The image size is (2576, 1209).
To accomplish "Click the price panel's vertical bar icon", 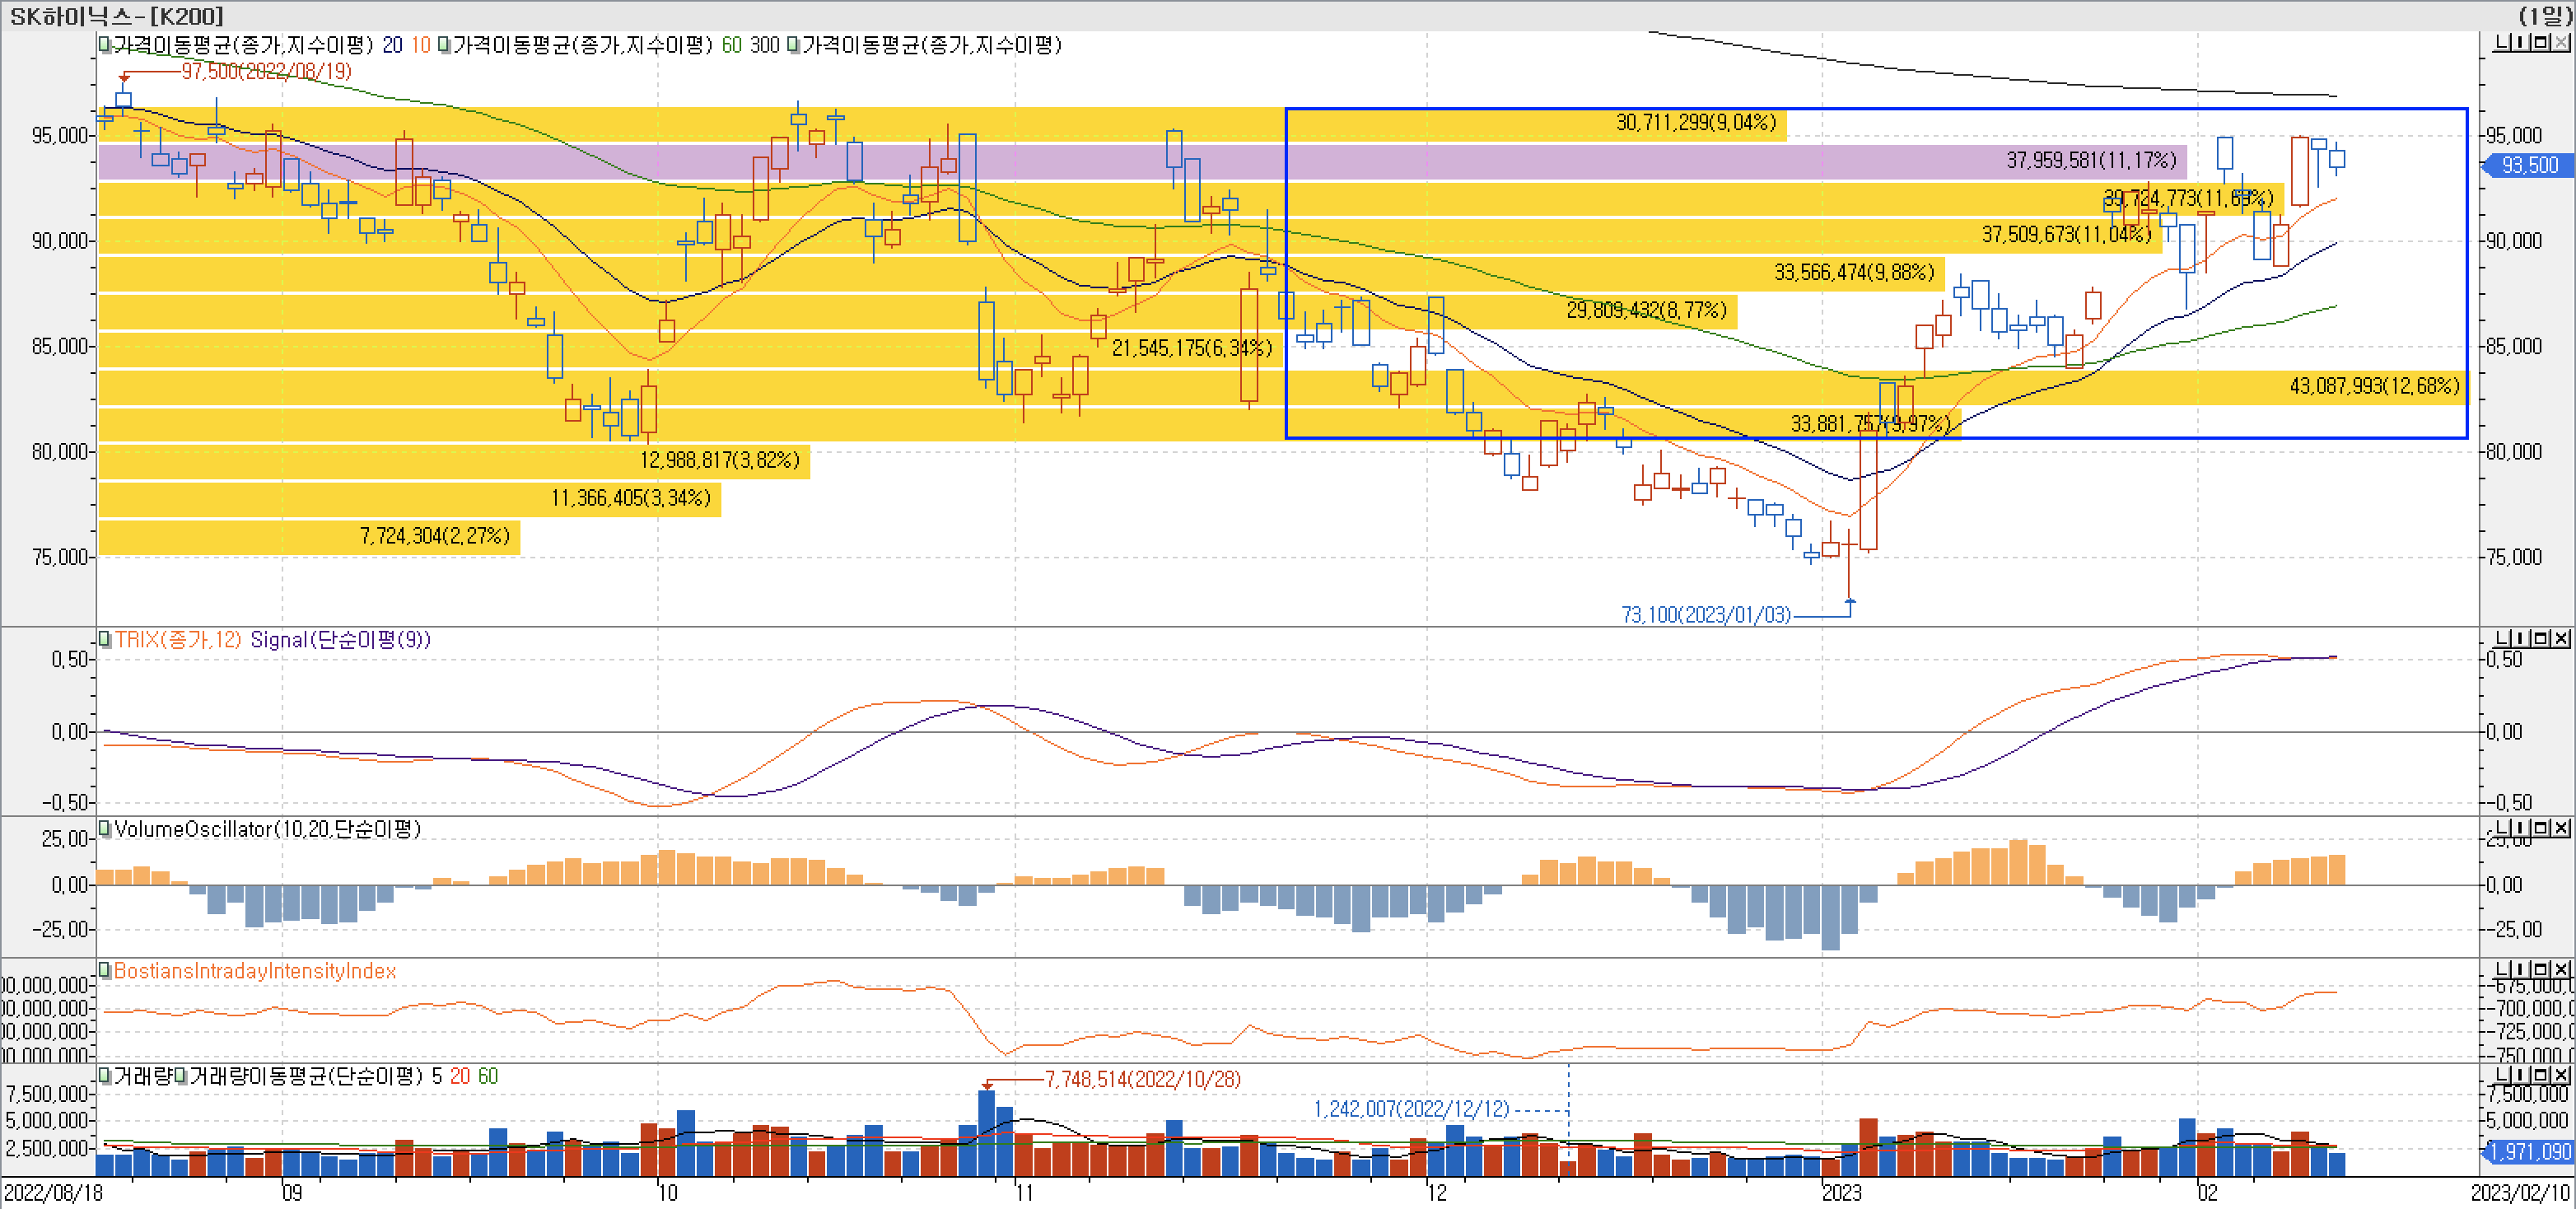I will pyautogui.click(x=2521, y=42).
